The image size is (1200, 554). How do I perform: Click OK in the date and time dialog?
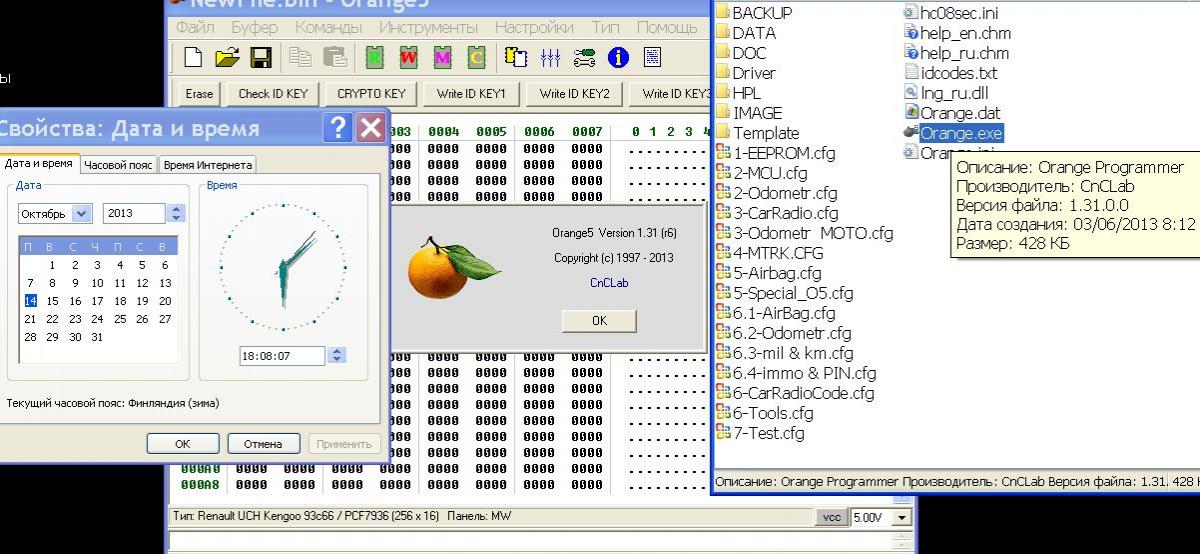182,443
